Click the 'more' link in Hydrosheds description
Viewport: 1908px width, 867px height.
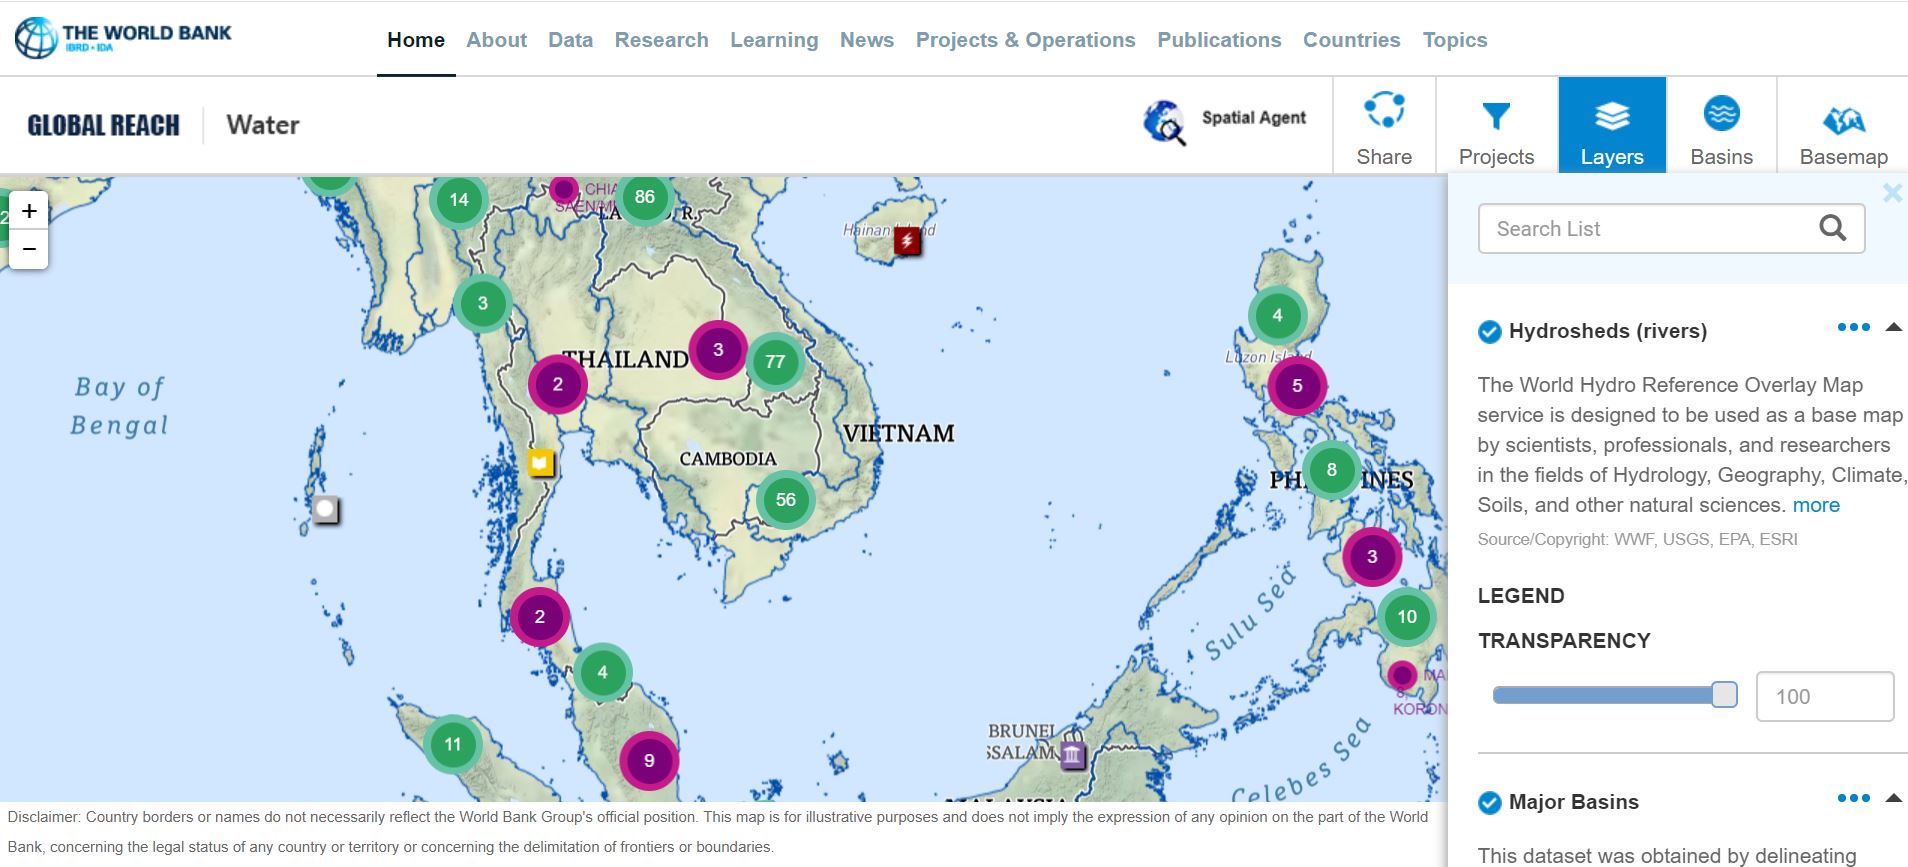click(x=1816, y=505)
